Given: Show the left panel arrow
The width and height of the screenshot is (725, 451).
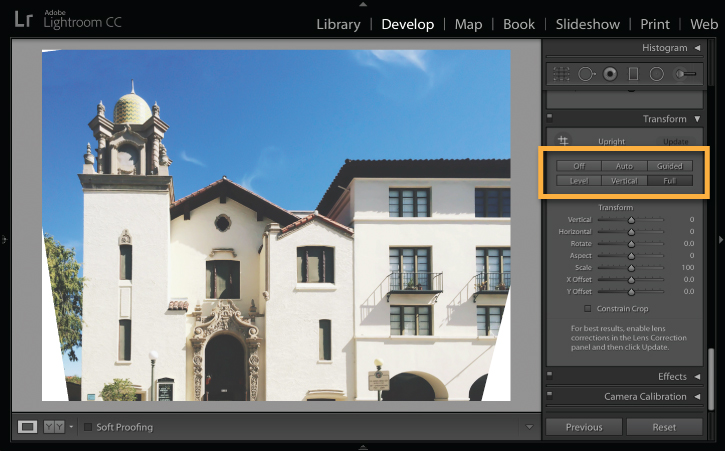Looking at the screenshot, I should pos(4,240).
